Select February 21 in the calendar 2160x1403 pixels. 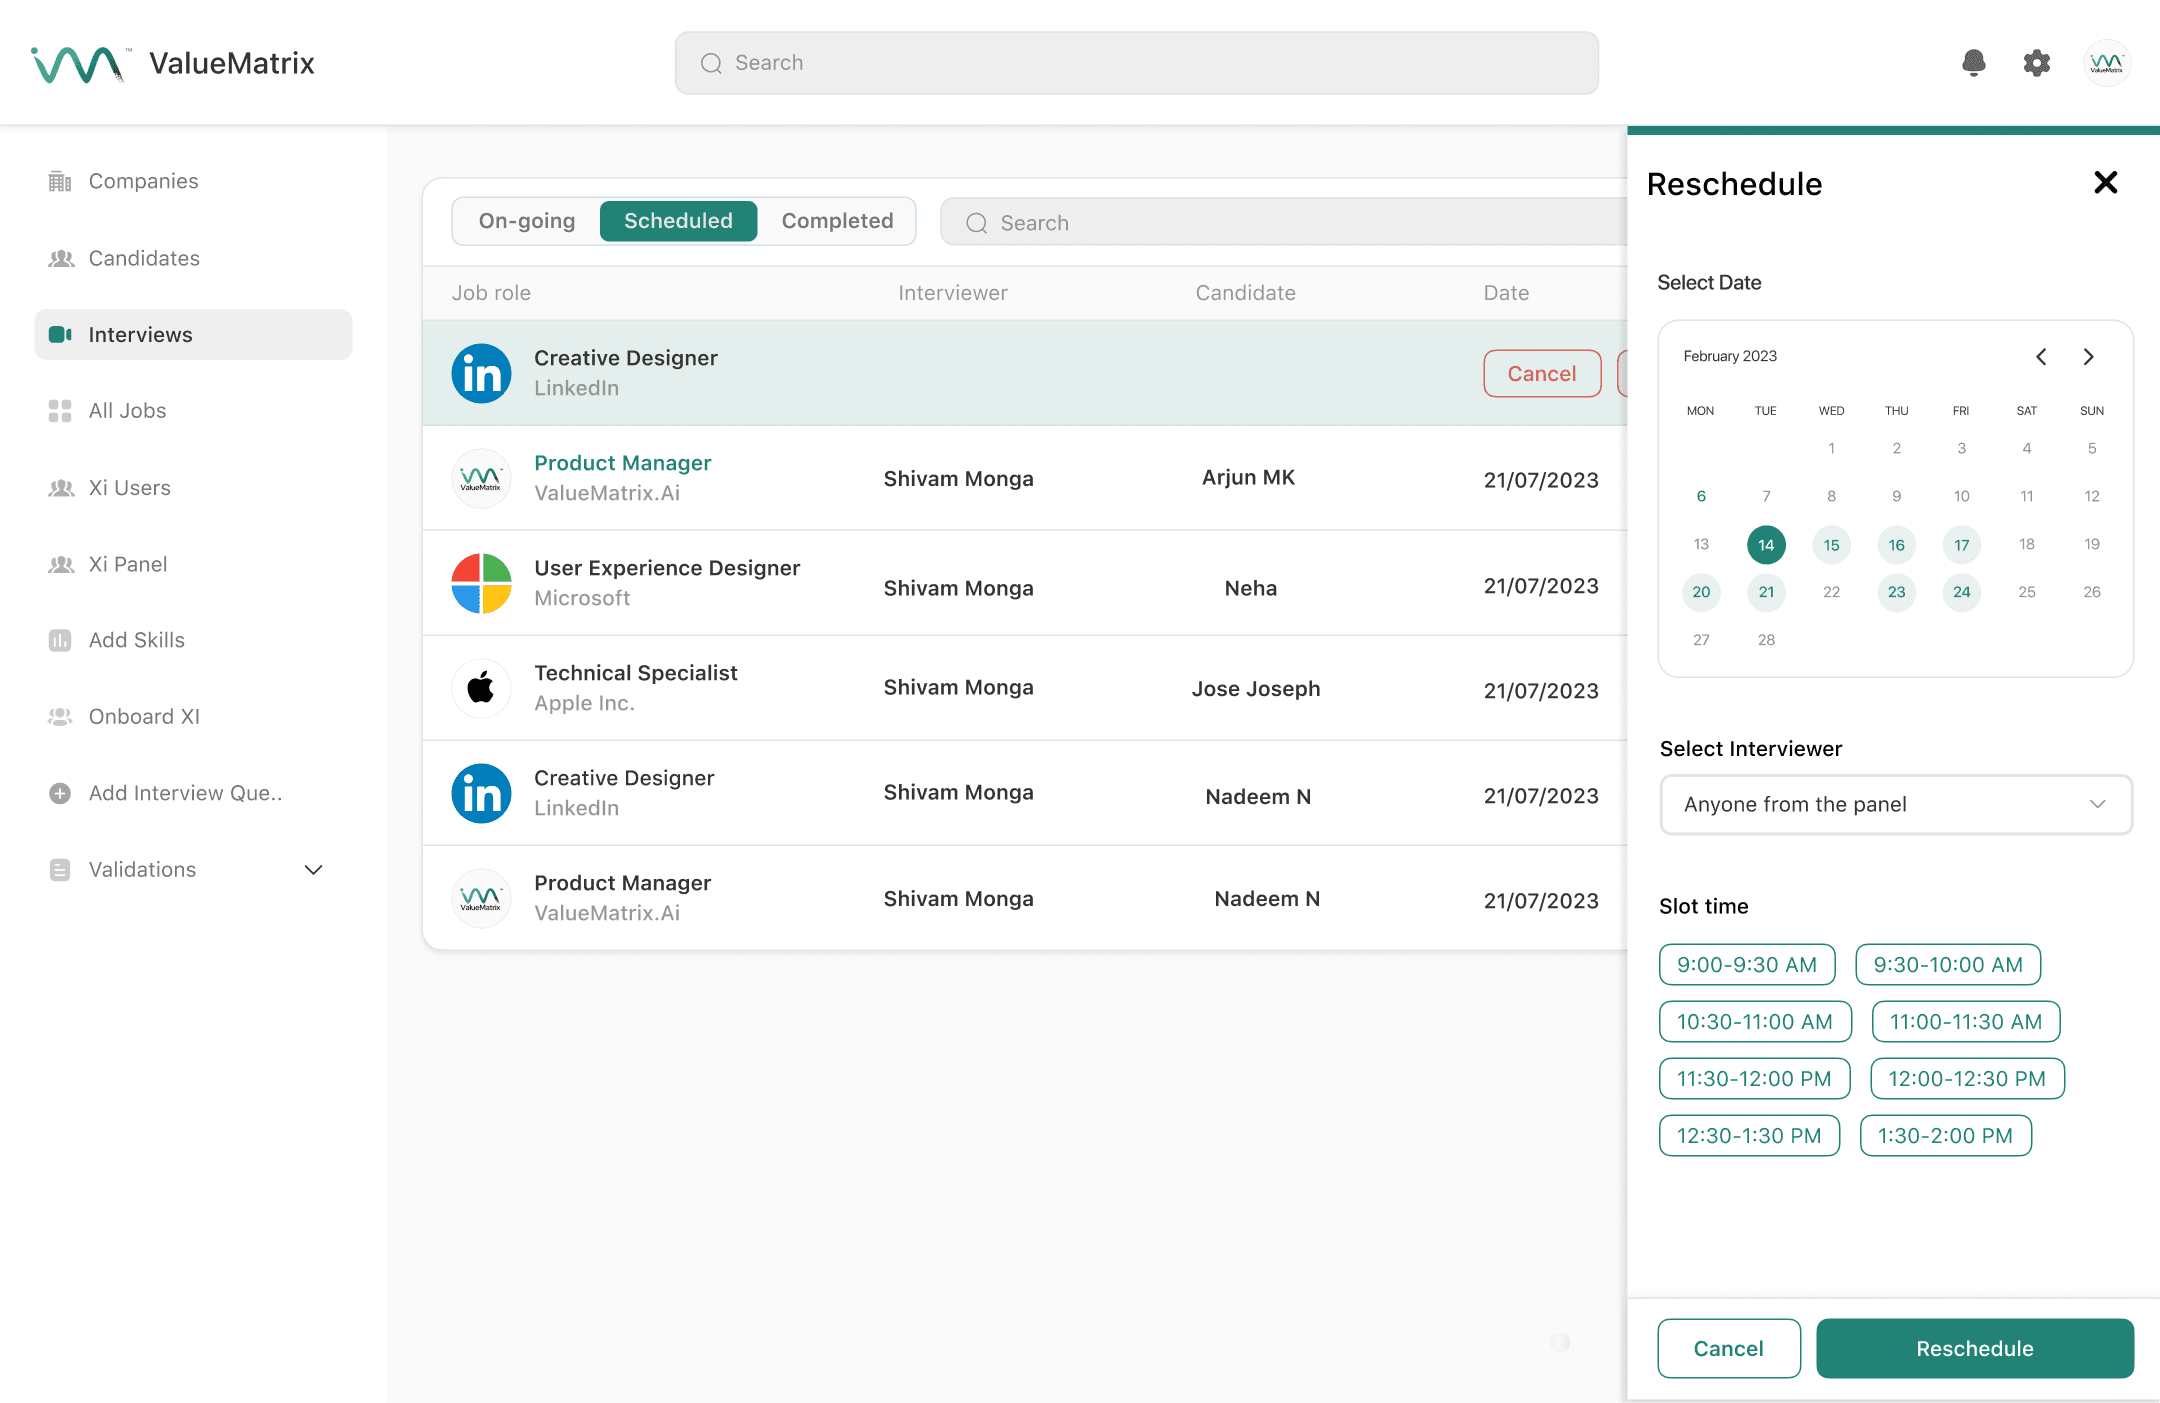pos(1766,592)
